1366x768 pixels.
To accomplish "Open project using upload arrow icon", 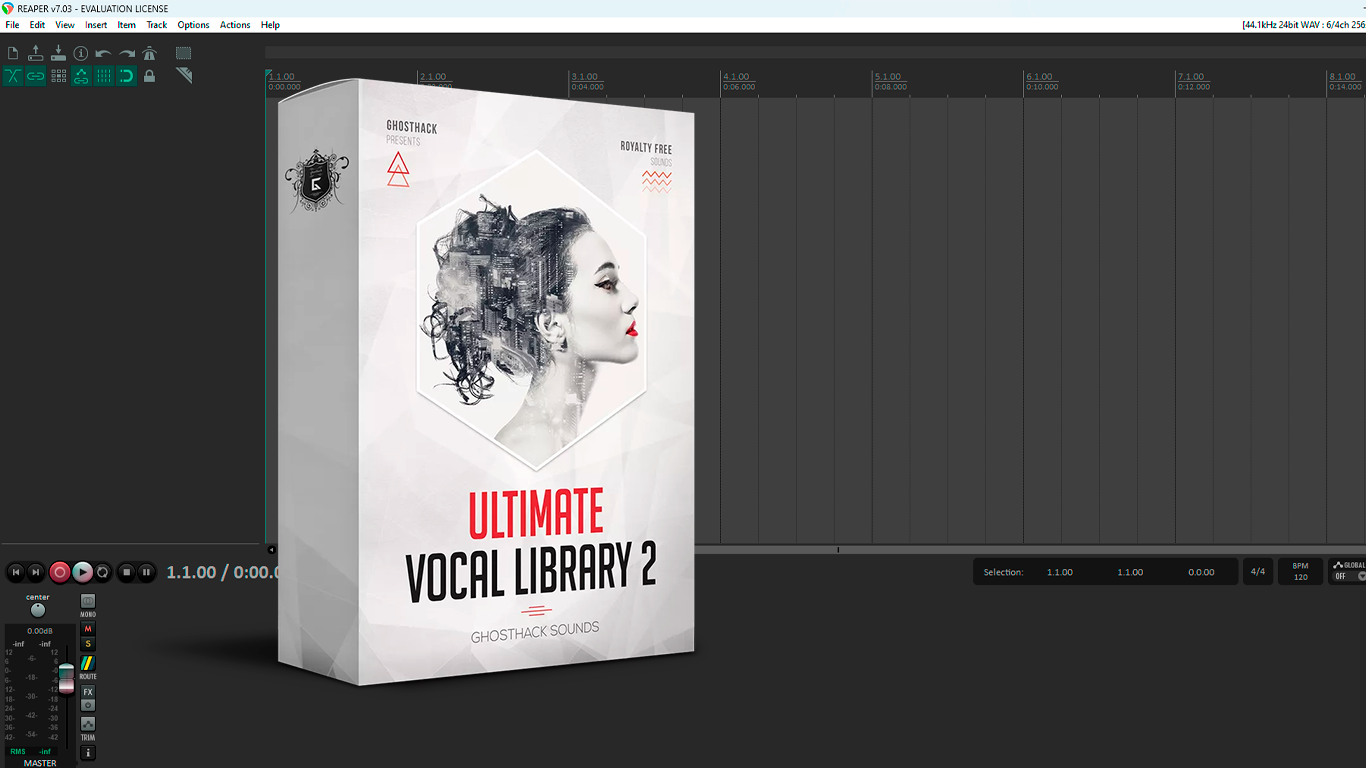I will (x=36, y=53).
